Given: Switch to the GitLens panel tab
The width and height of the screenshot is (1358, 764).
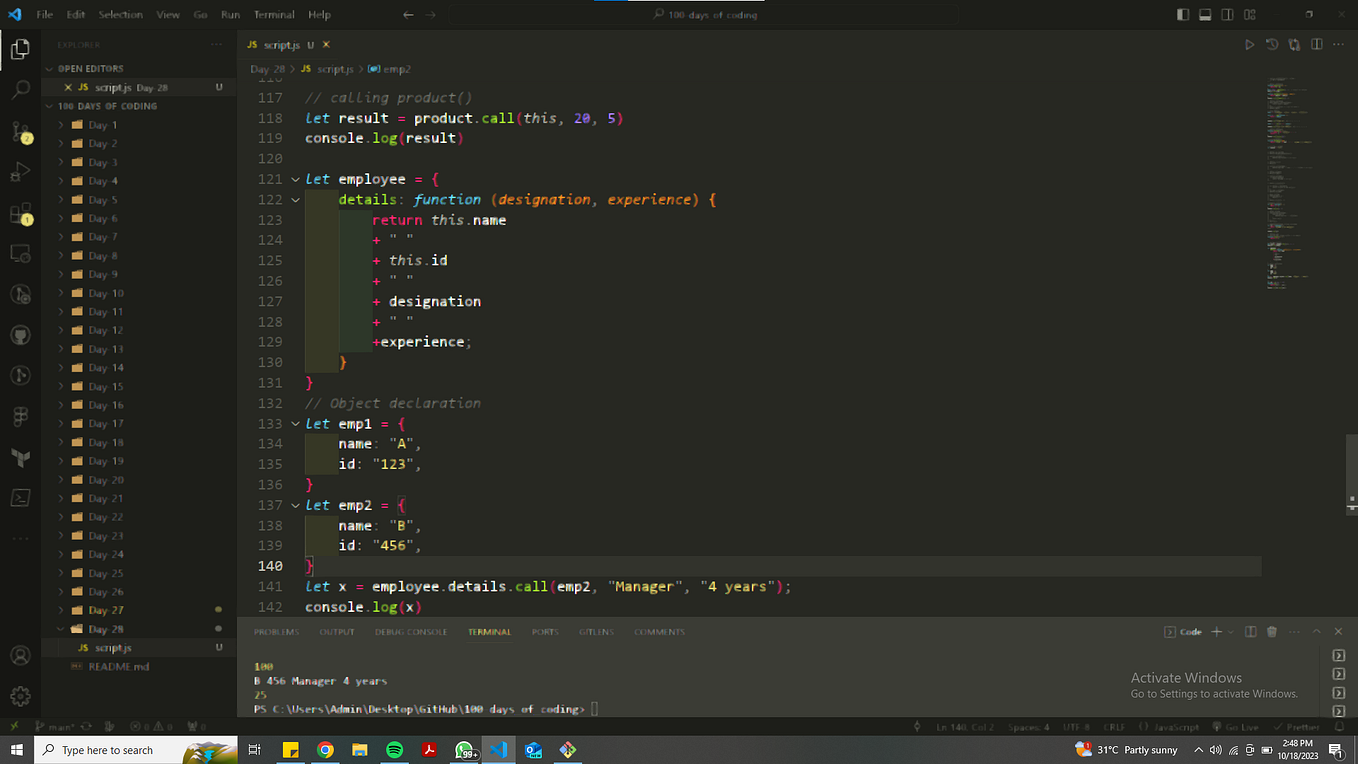Looking at the screenshot, I should (x=596, y=632).
